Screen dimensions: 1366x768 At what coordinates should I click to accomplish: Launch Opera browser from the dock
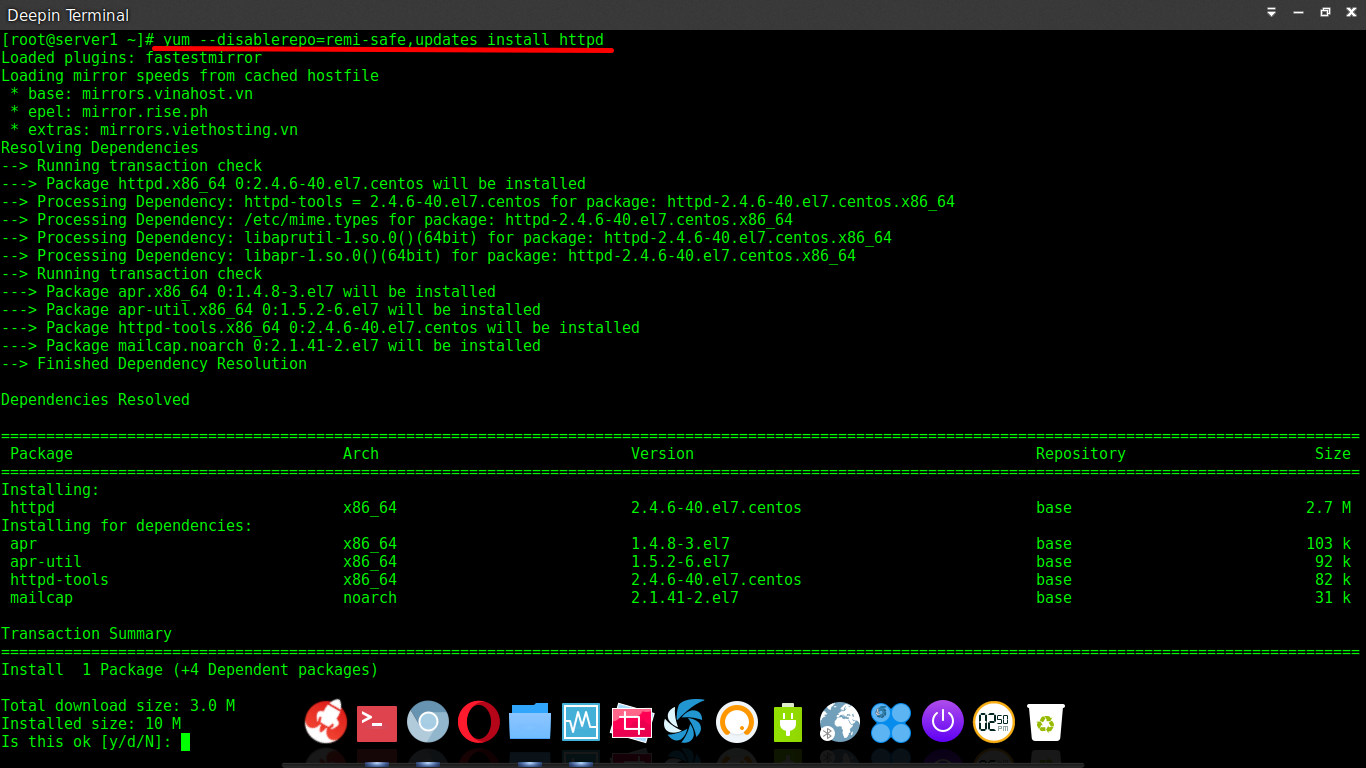(479, 721)
